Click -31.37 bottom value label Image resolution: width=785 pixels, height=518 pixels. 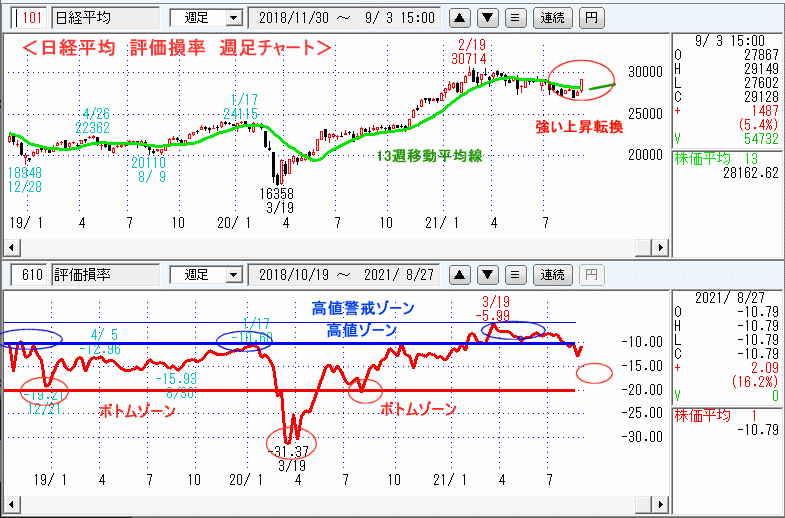(288, 452)
